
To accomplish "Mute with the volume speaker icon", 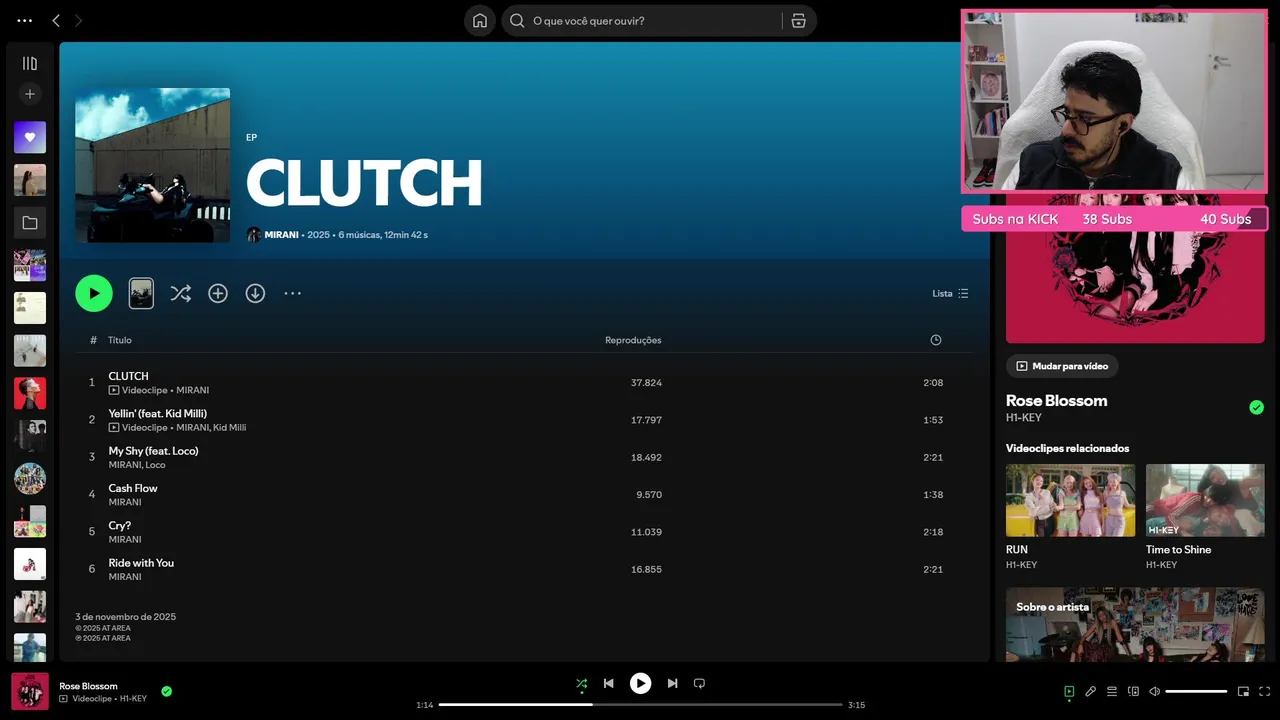I will [x=1154, y=691].
